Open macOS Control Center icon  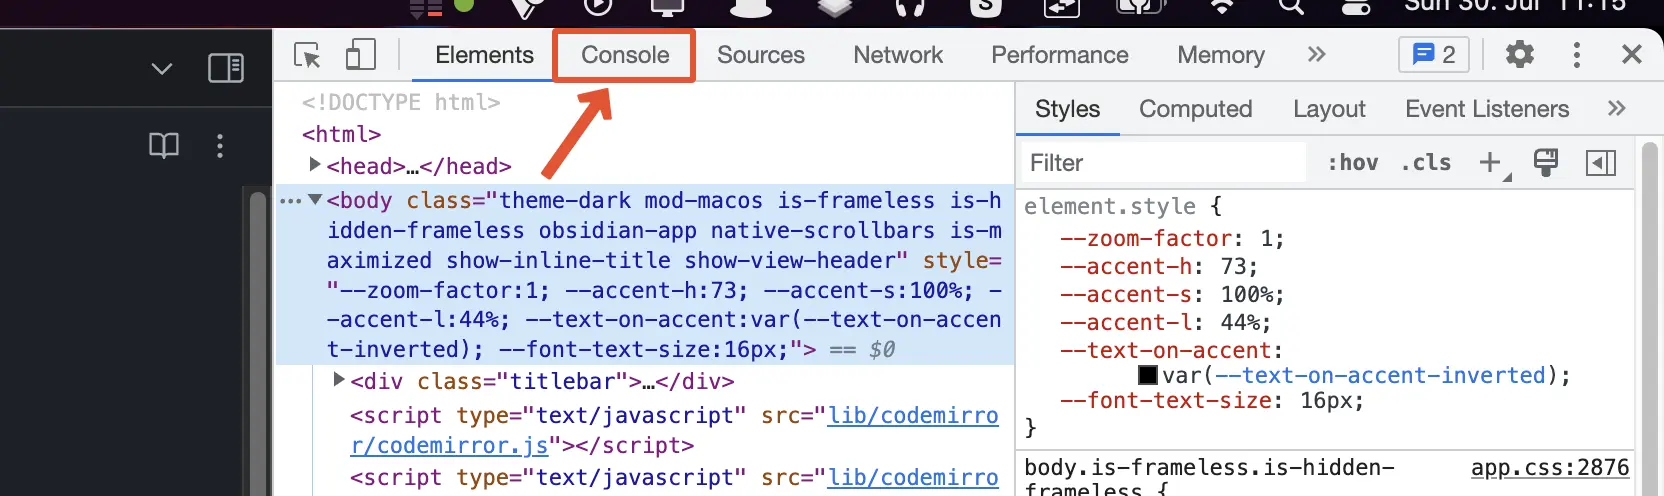pos(1356,6)
